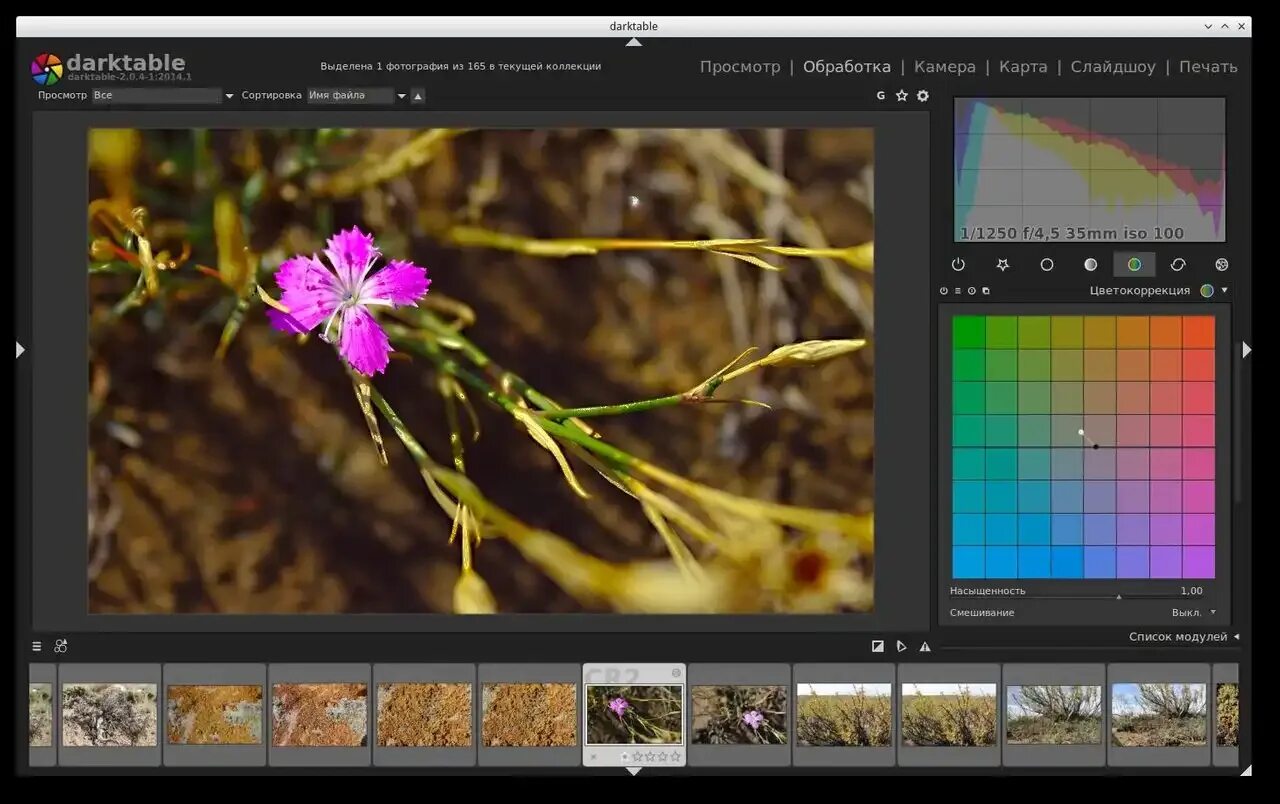Screen dimensions: 1280x804
Task: Toggle soft proofing at bottom right
Action: pyautogui.click(x=901, y=646)
